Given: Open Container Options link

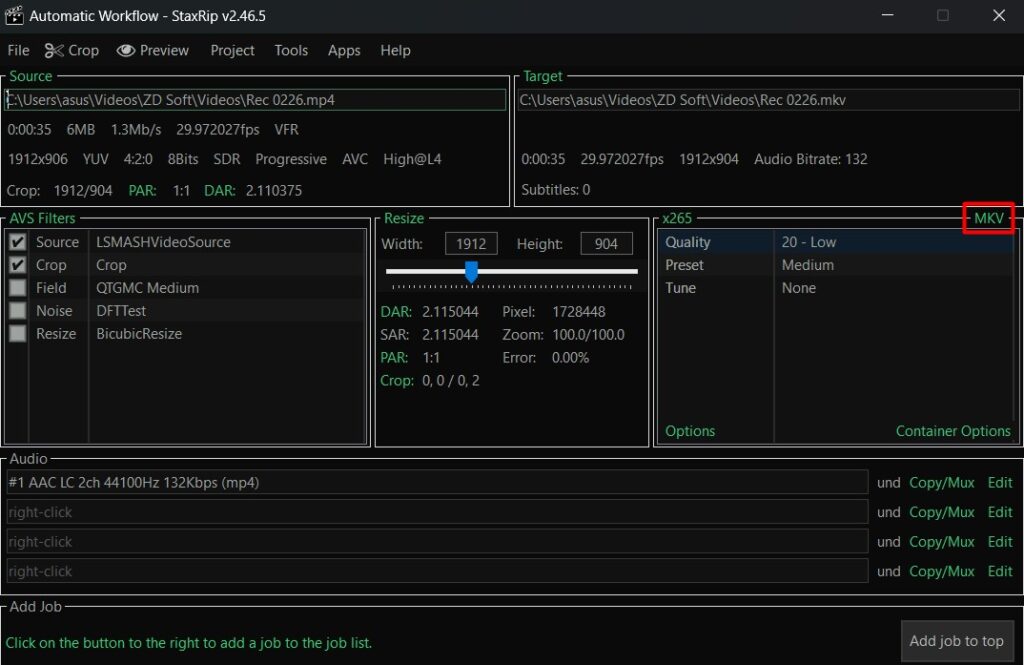Looking at the screenshot, I should coord(952,431).
